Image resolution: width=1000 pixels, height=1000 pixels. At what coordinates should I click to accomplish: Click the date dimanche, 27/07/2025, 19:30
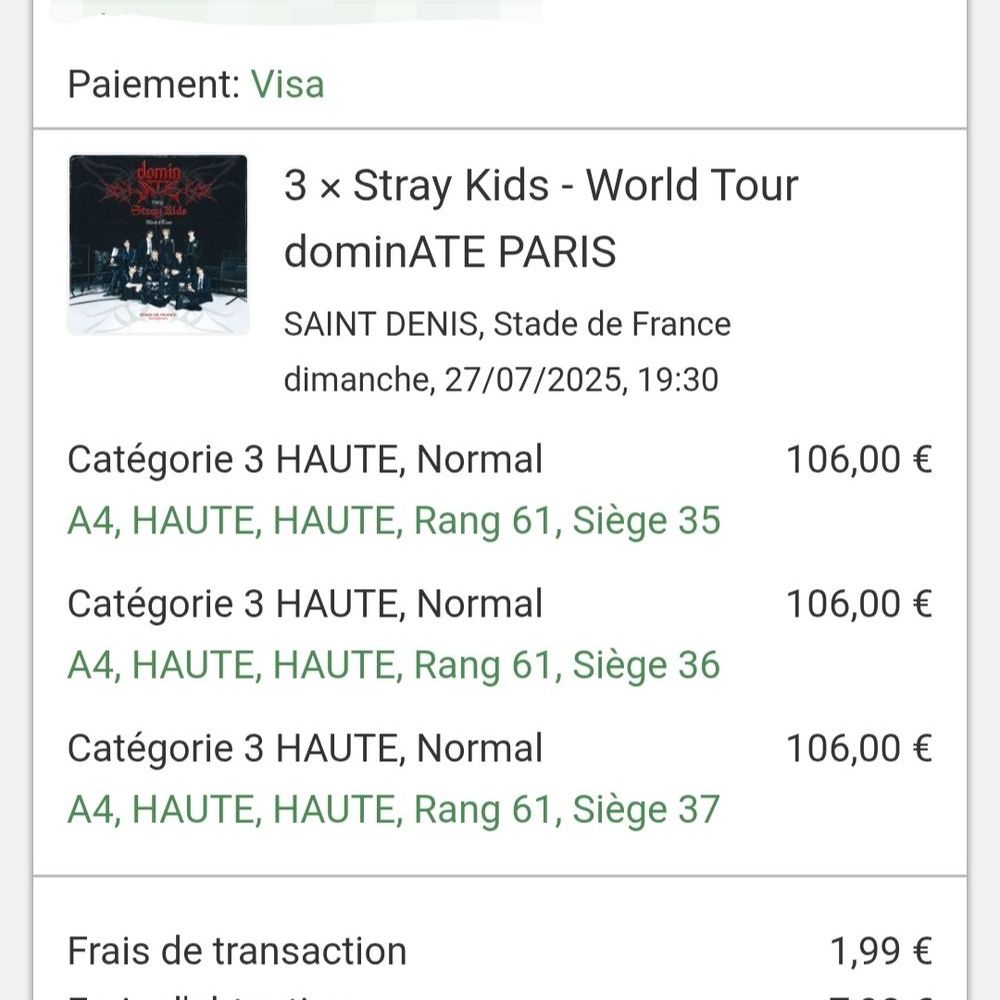tap(501, 379)
